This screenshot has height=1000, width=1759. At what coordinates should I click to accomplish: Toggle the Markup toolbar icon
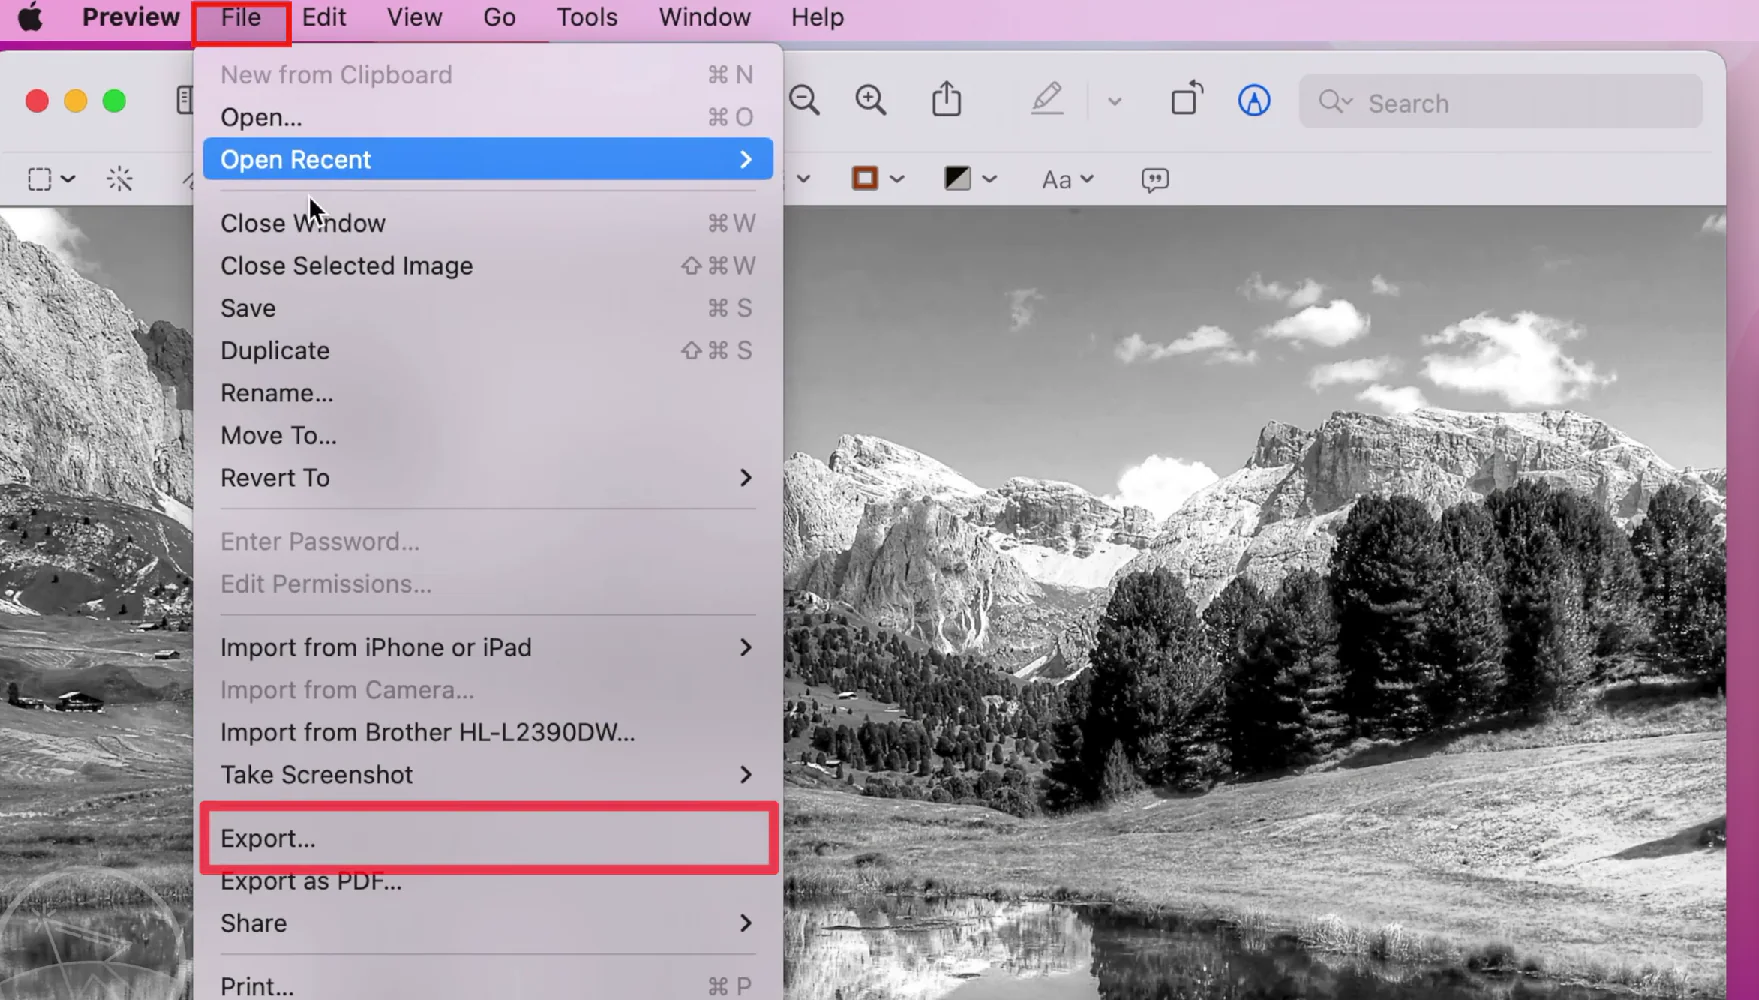click(1254, 100)
